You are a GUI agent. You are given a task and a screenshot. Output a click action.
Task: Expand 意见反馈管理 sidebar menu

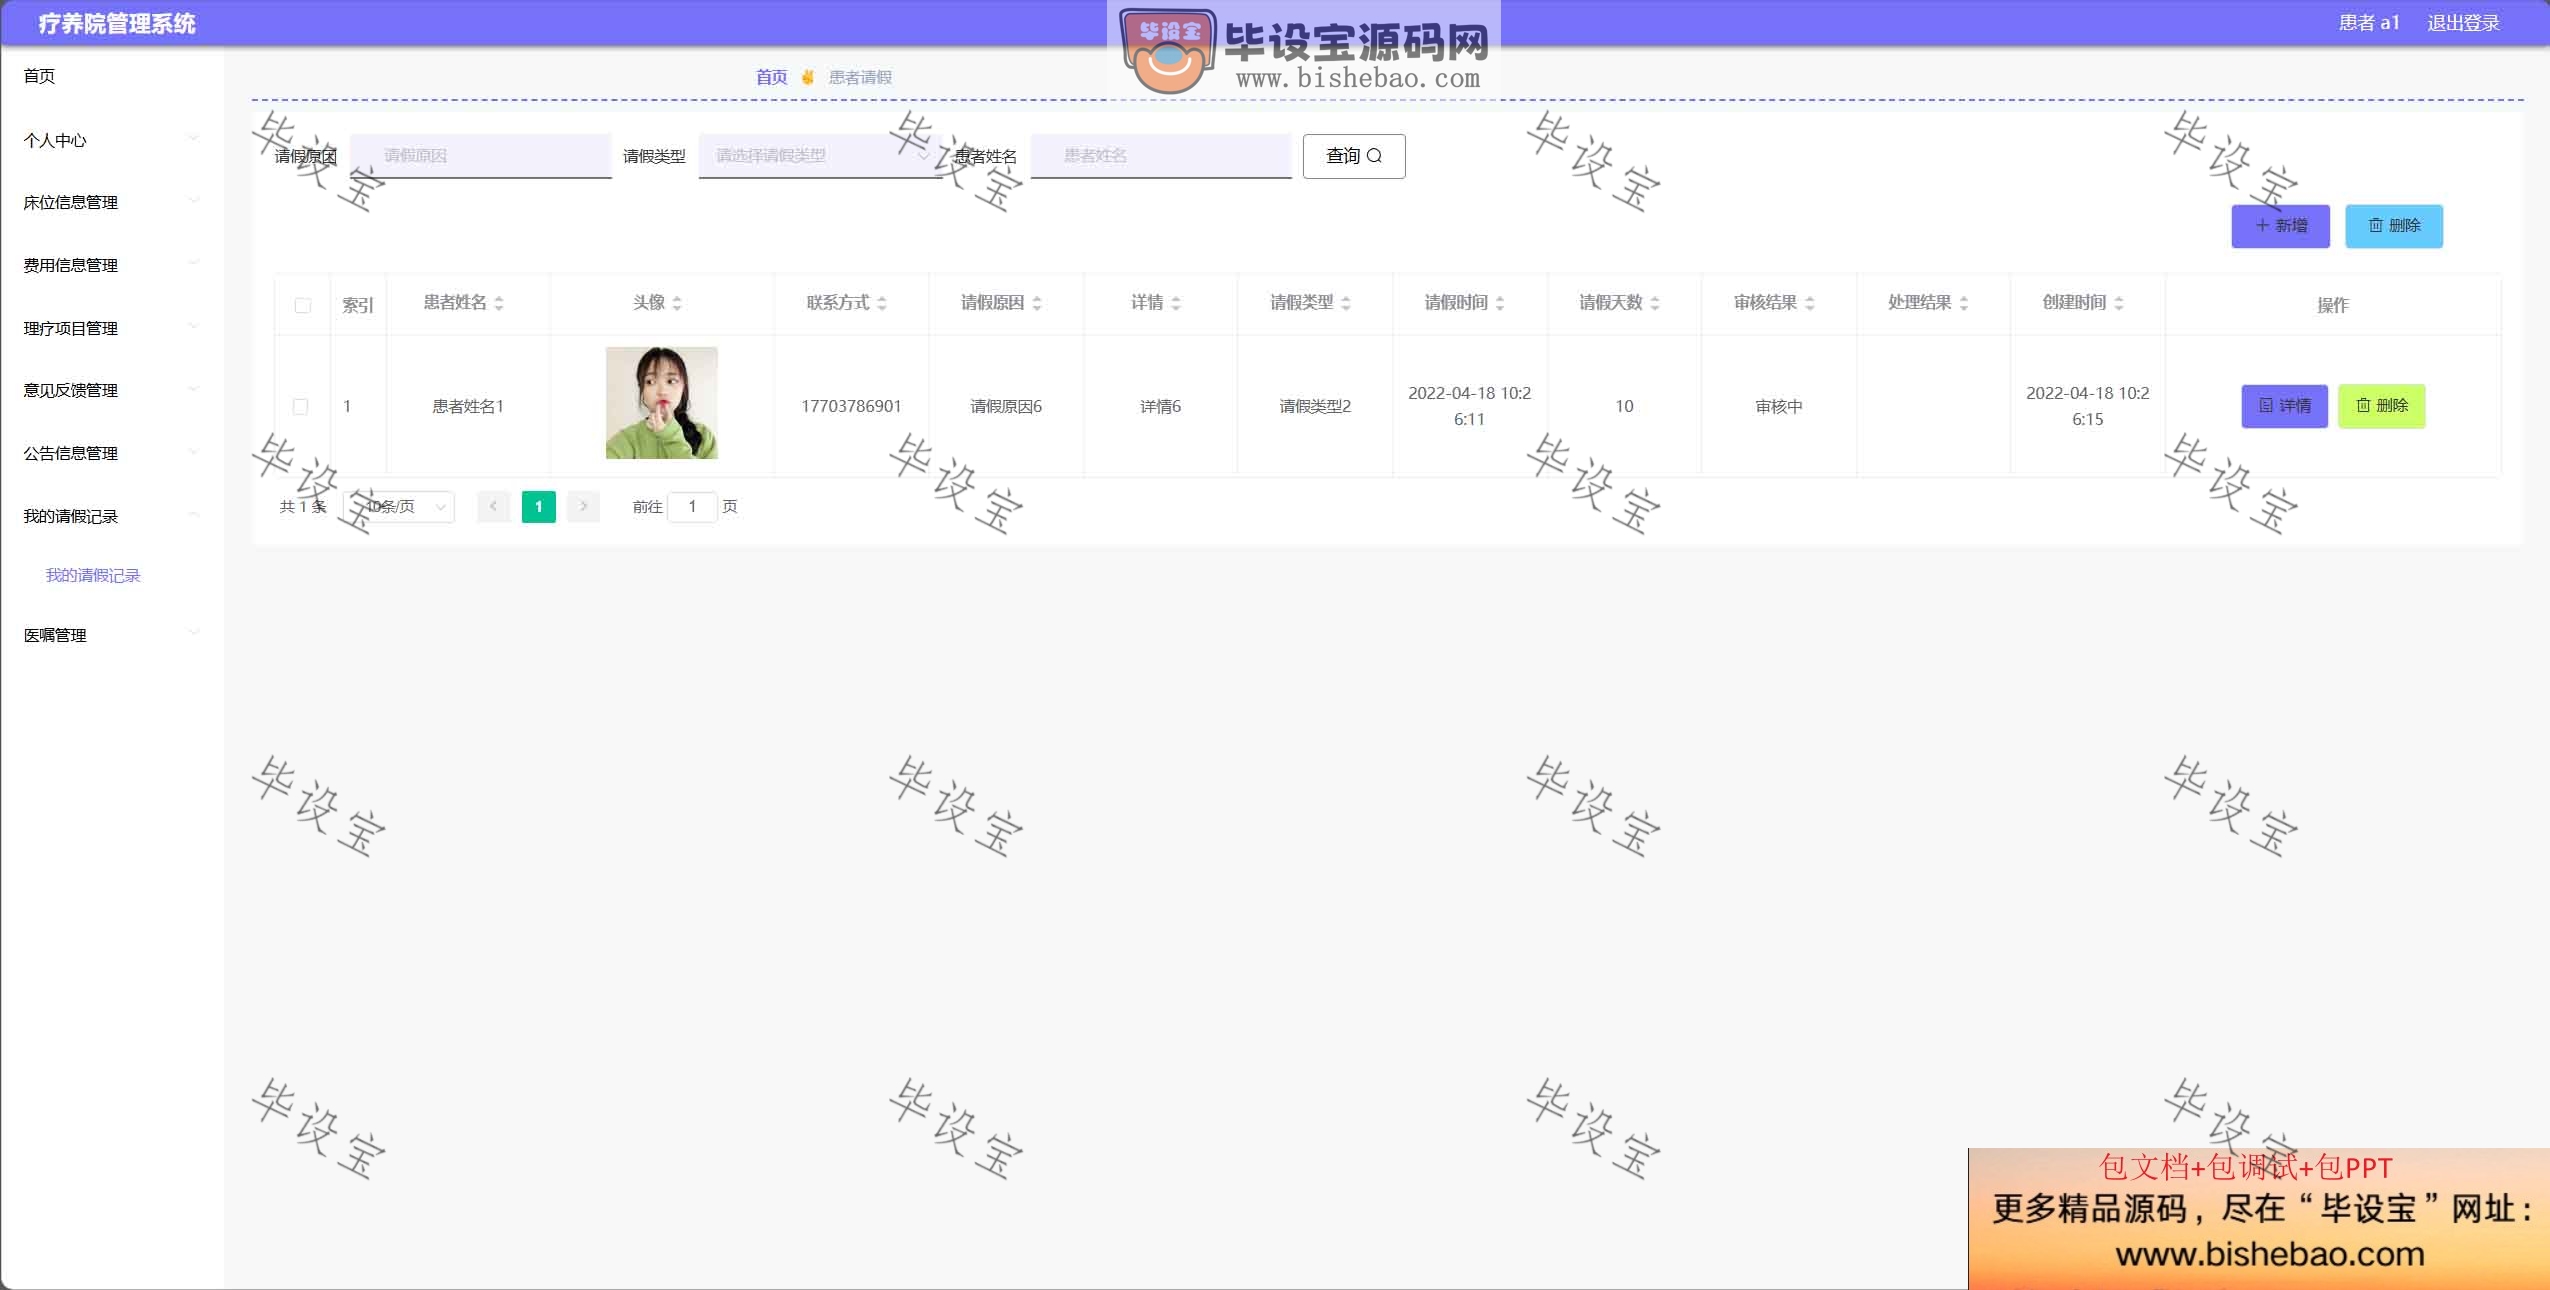click(111, 390)
